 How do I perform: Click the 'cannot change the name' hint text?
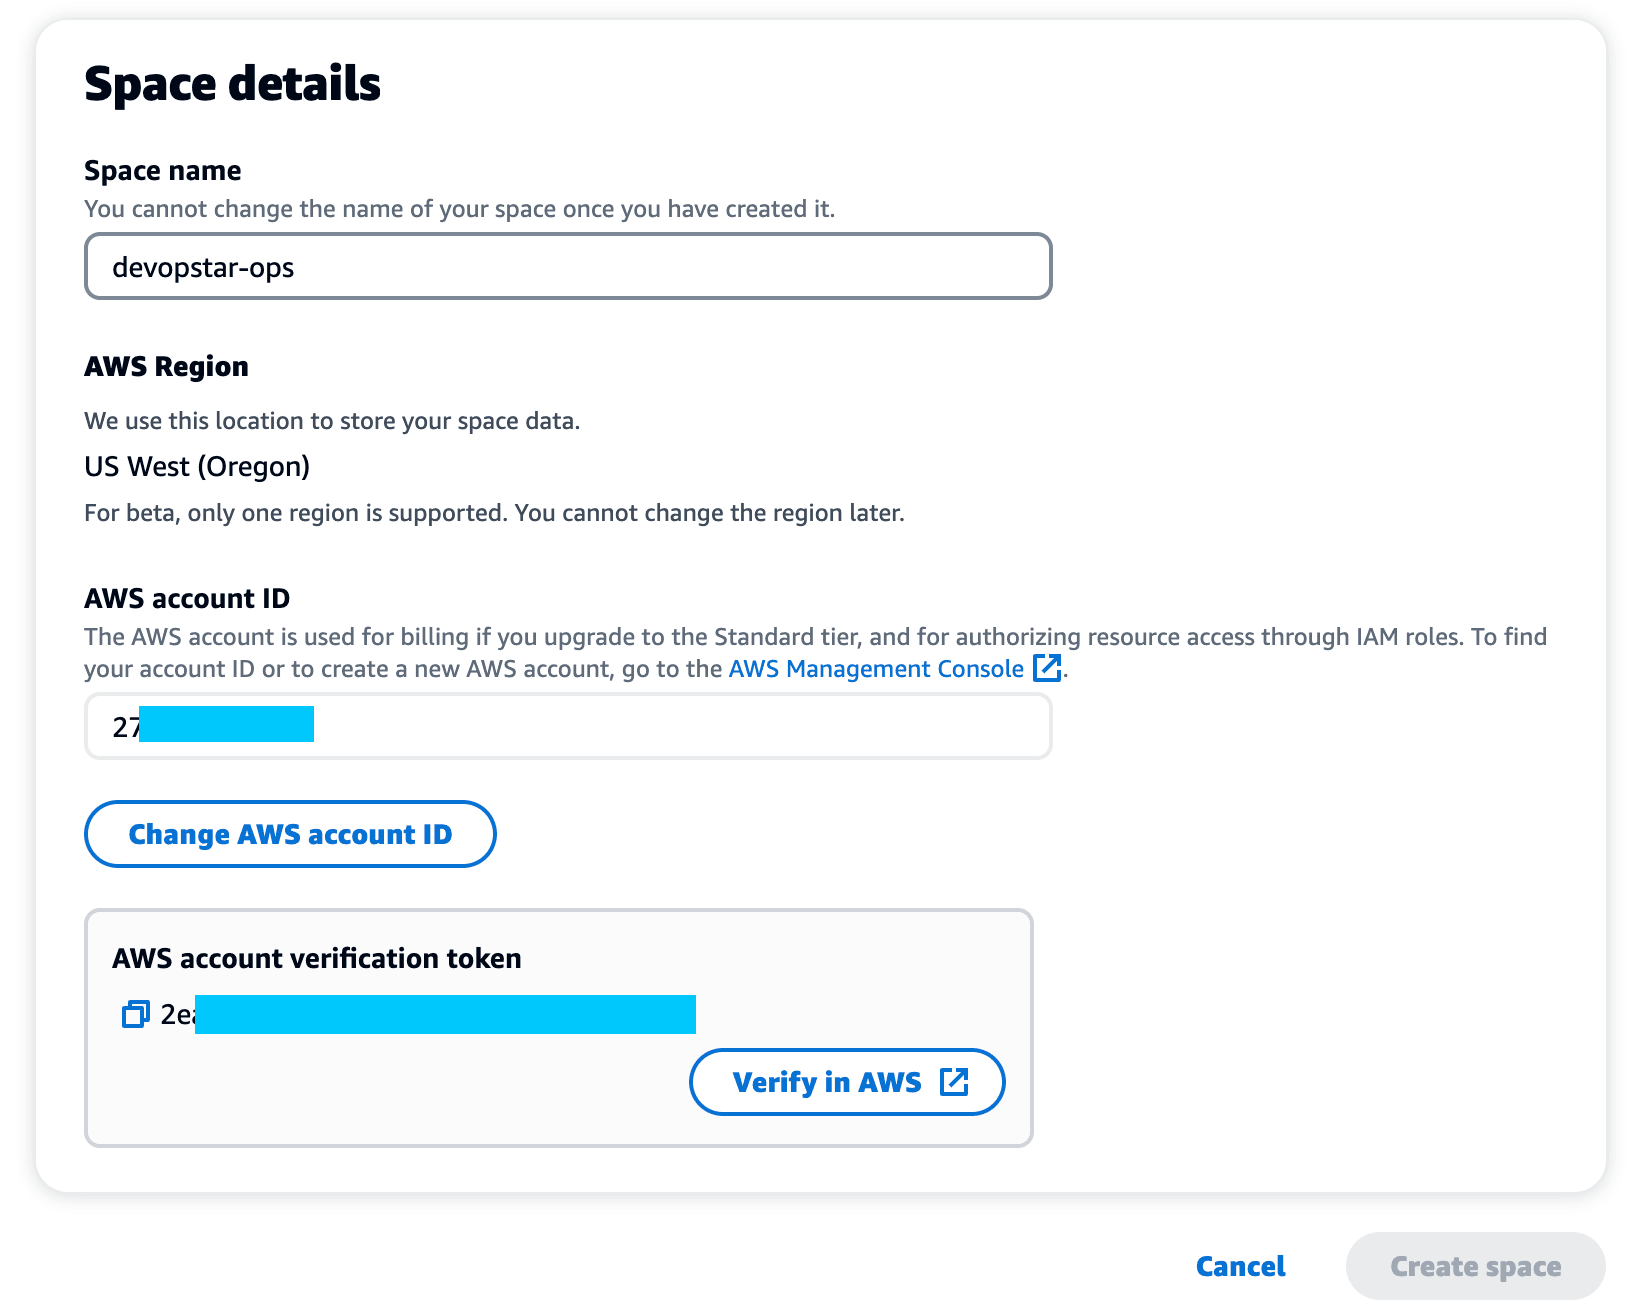[x=459, y=209]
